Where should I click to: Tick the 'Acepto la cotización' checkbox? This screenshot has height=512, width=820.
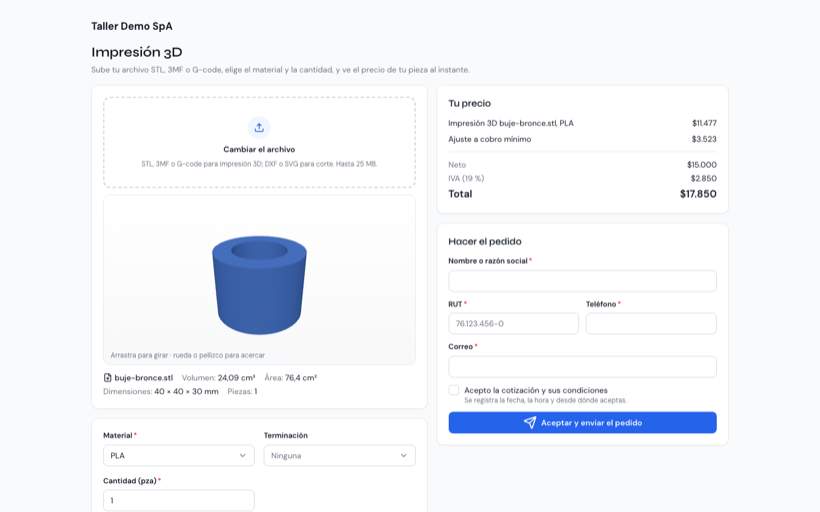[x=454, y=390]
